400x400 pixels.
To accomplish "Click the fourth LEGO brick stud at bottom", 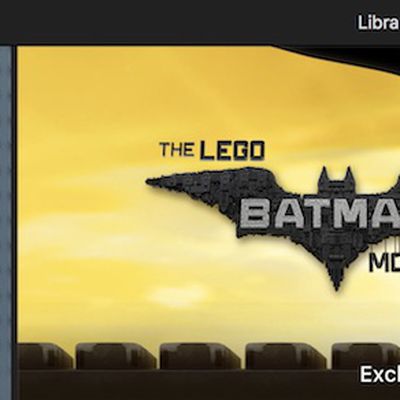I will [286, 356].
